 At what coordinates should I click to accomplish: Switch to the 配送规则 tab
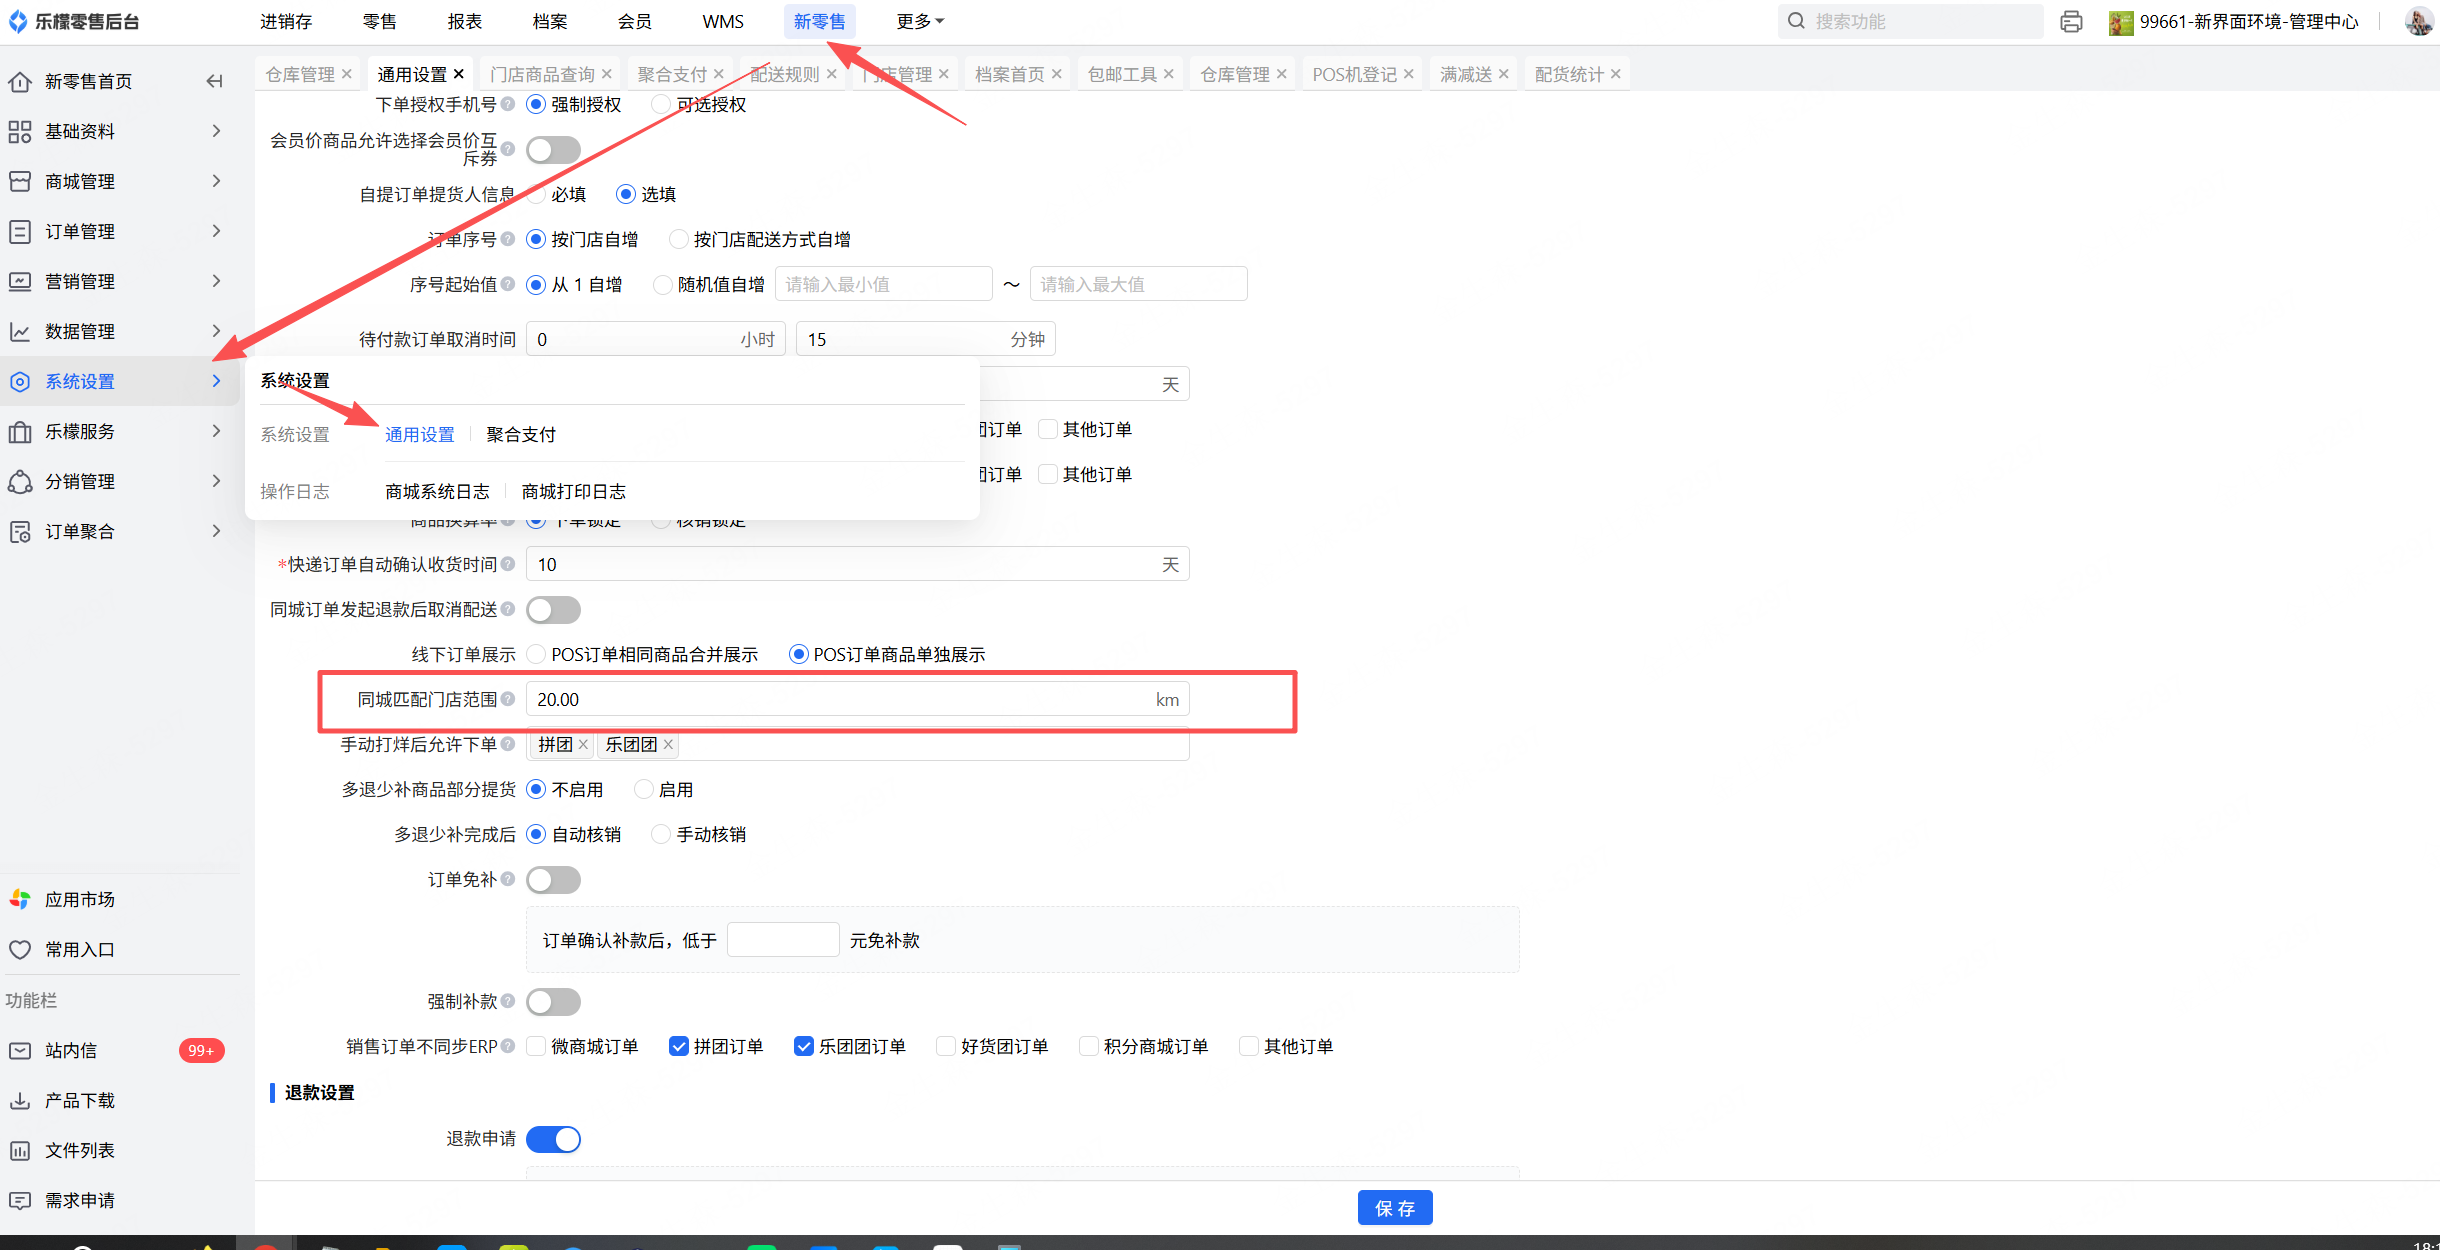(x=784, y=74)
